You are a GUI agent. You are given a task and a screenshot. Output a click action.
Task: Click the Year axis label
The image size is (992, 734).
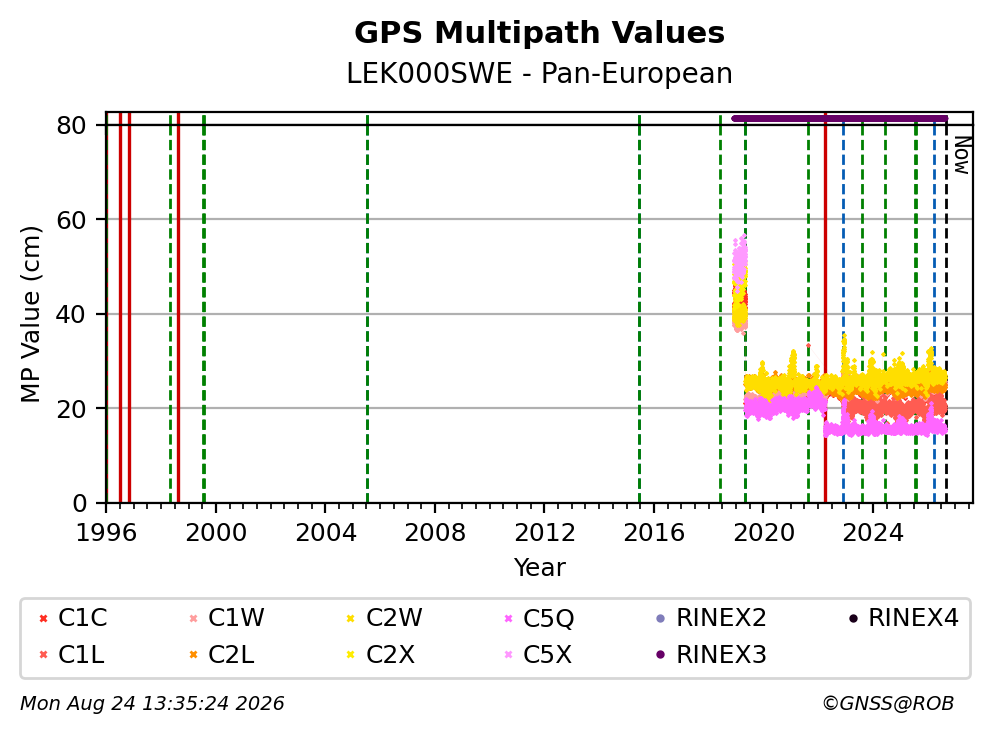point(539,568)
